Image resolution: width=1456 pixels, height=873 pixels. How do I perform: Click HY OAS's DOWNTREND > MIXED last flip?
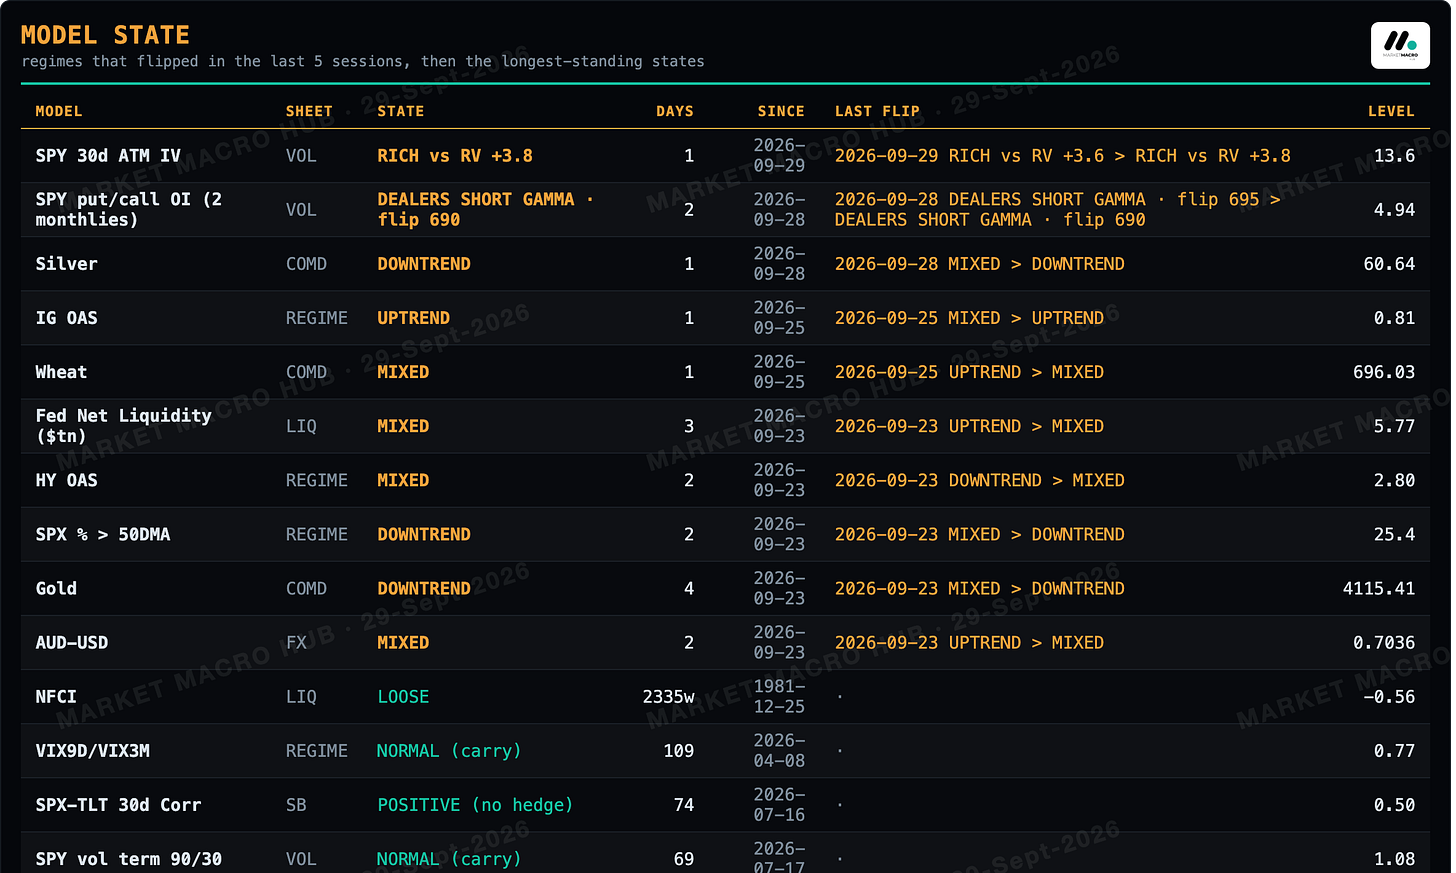pyautogui.click(x=980, y=480)
